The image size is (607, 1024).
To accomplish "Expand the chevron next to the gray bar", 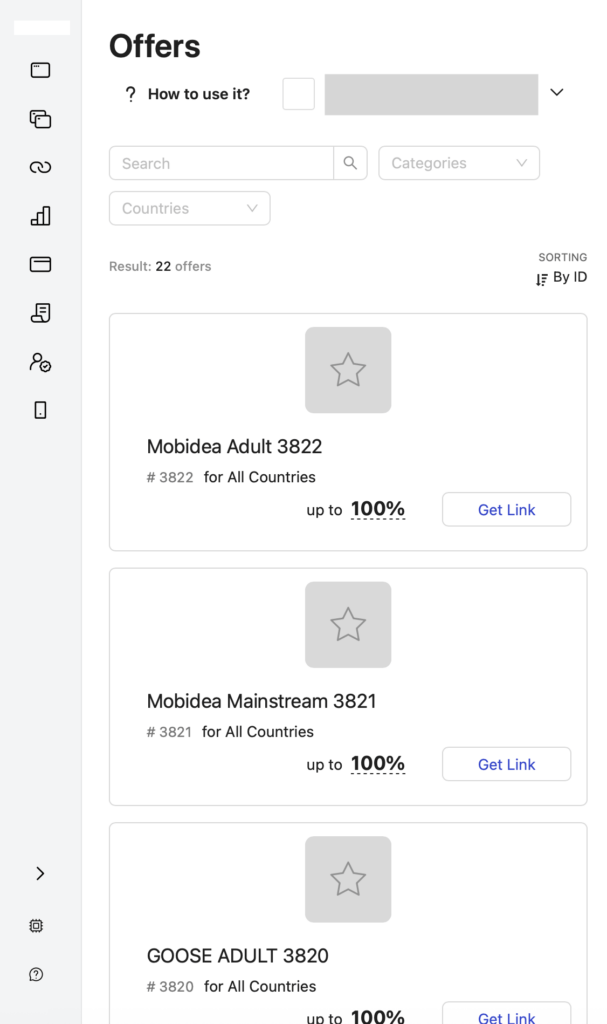I will [557, 93].
